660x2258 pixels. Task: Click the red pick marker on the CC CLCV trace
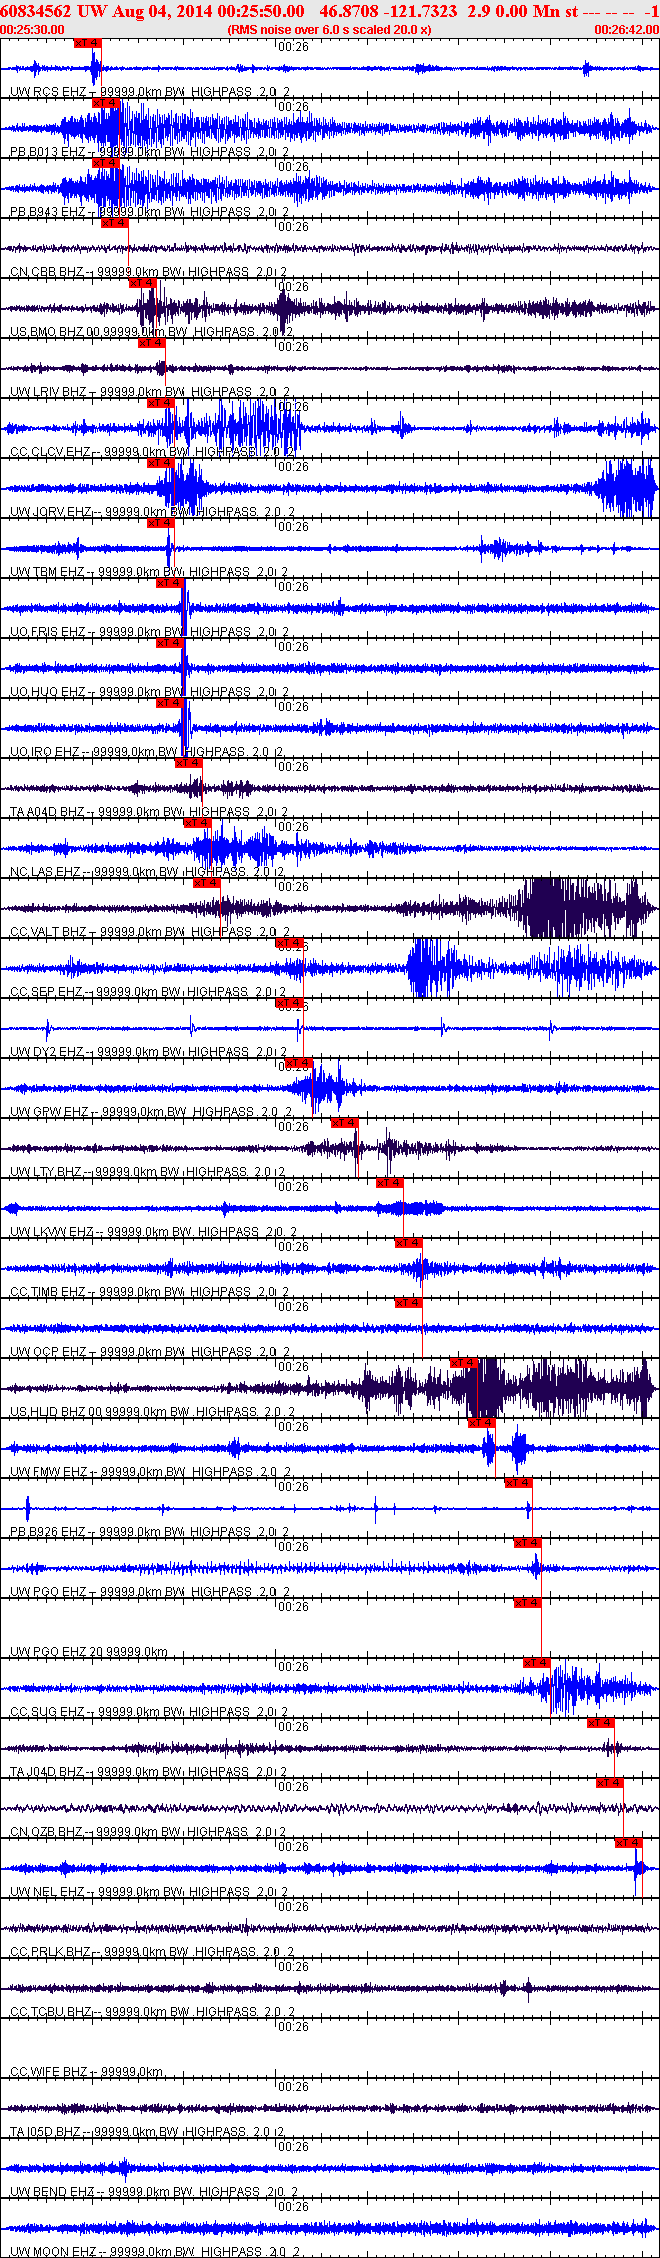(x=161, y=403)
